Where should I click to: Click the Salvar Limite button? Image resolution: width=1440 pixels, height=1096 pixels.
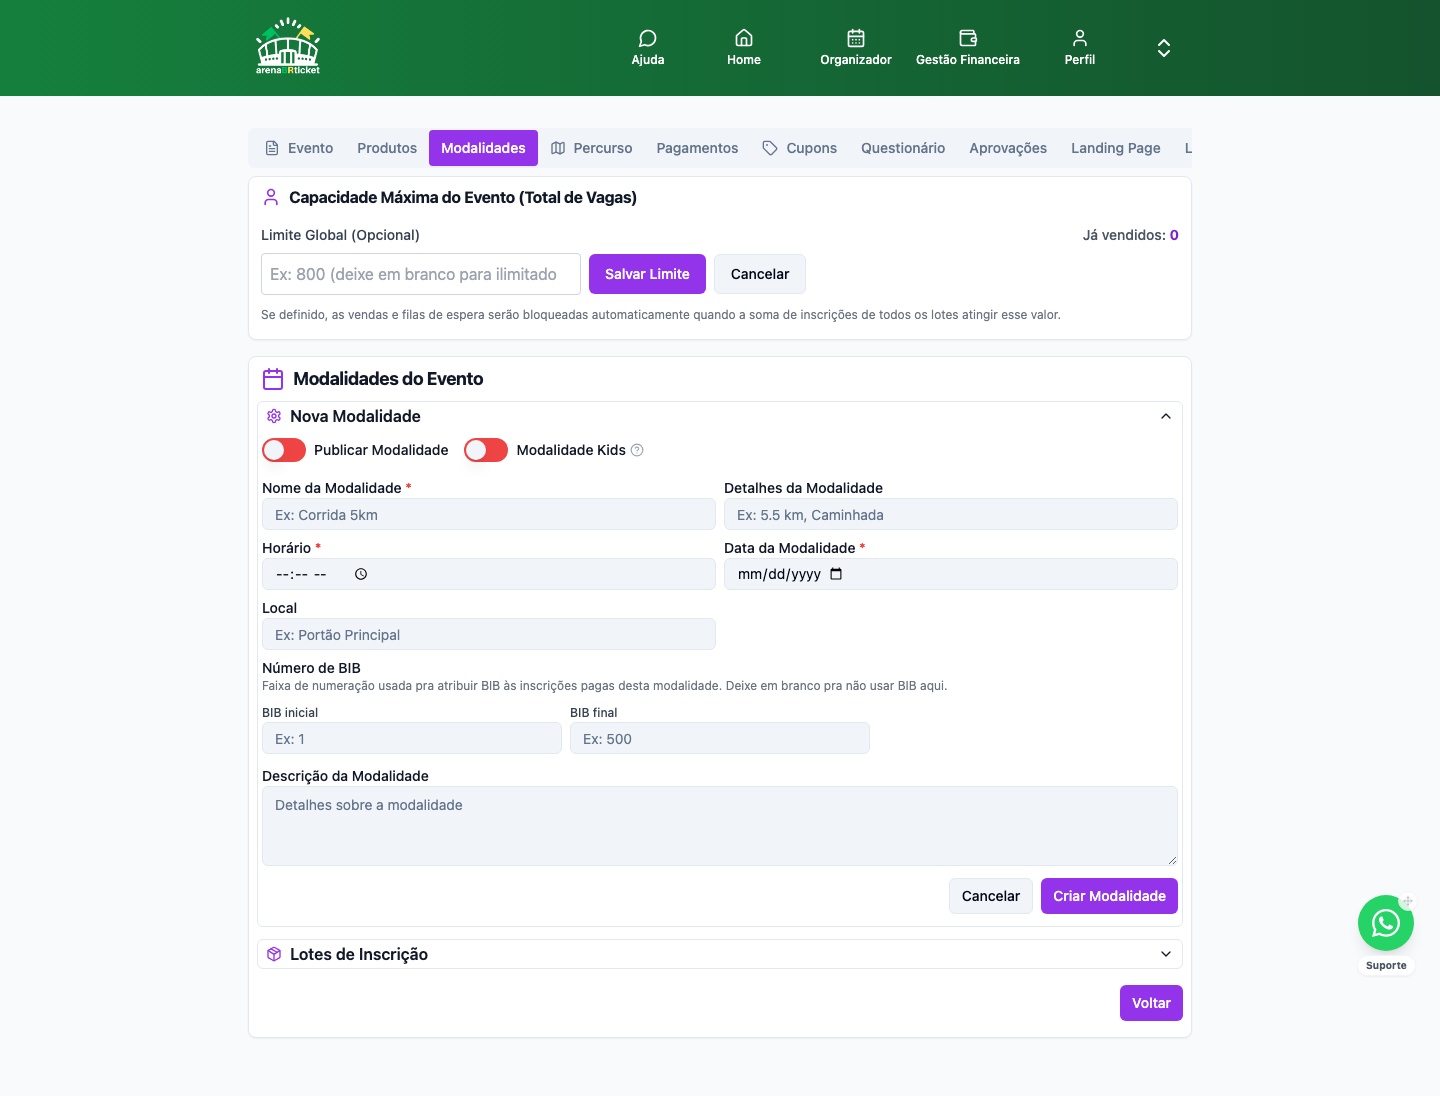(x=647, y=274)
